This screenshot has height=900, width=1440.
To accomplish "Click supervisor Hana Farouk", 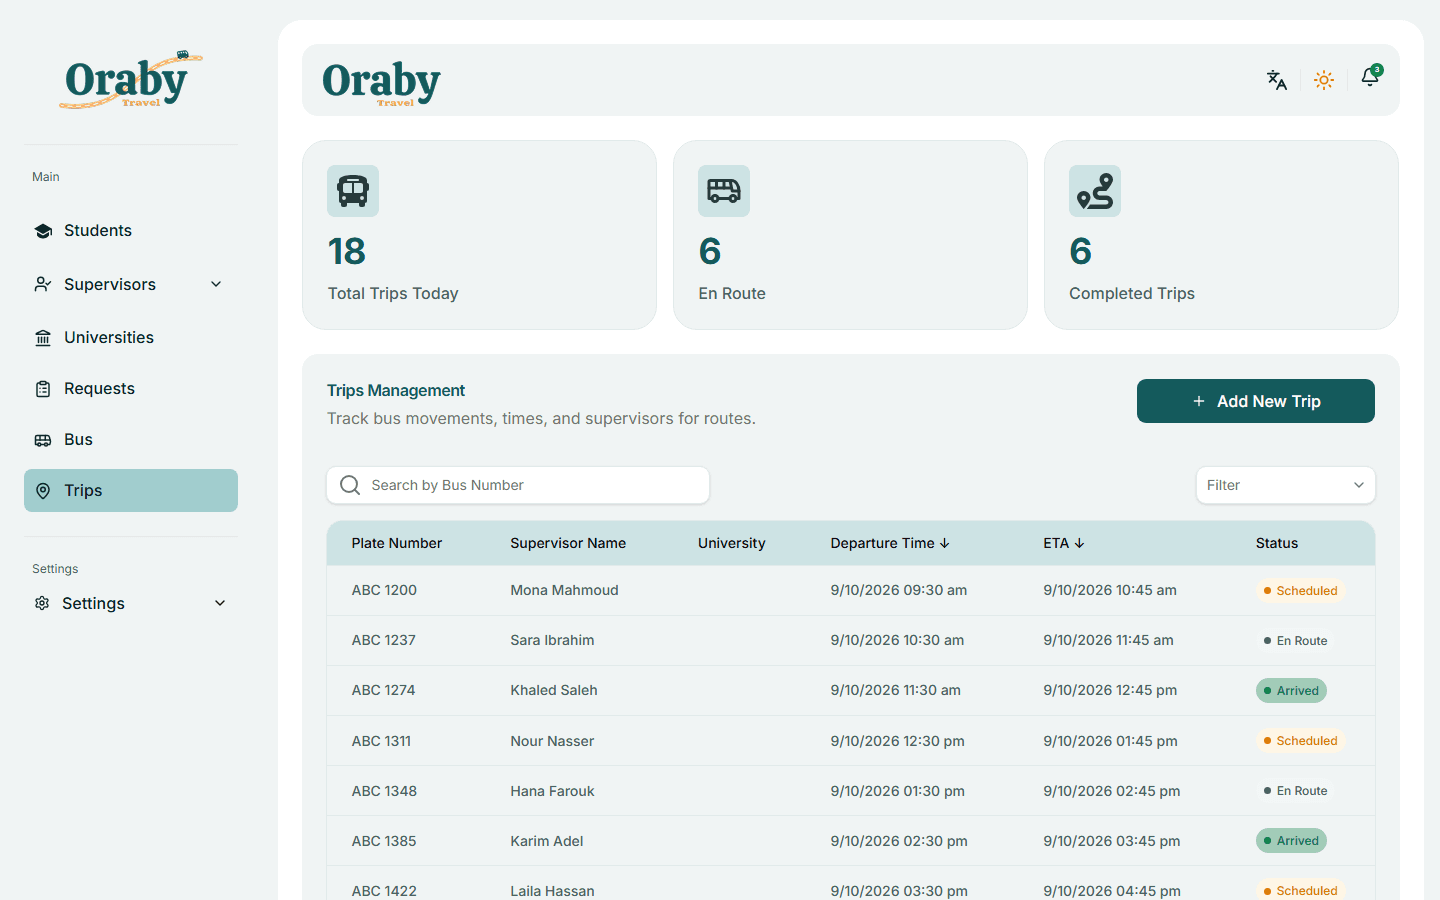I will pos(552,791).
